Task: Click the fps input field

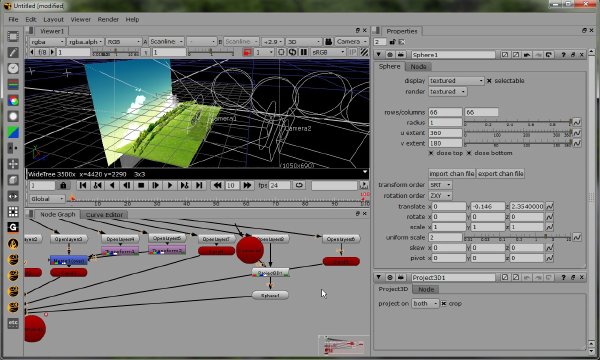Action: [279, 186]
